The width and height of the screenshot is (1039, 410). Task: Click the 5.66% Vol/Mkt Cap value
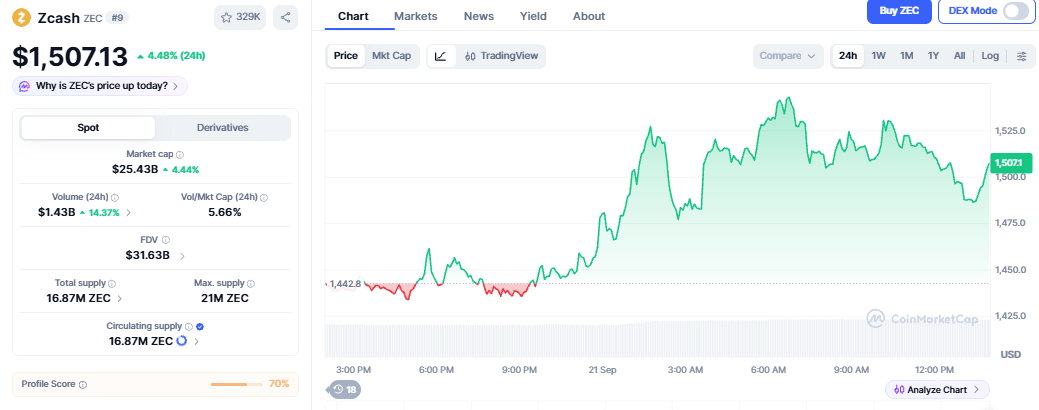click(224, 212)
